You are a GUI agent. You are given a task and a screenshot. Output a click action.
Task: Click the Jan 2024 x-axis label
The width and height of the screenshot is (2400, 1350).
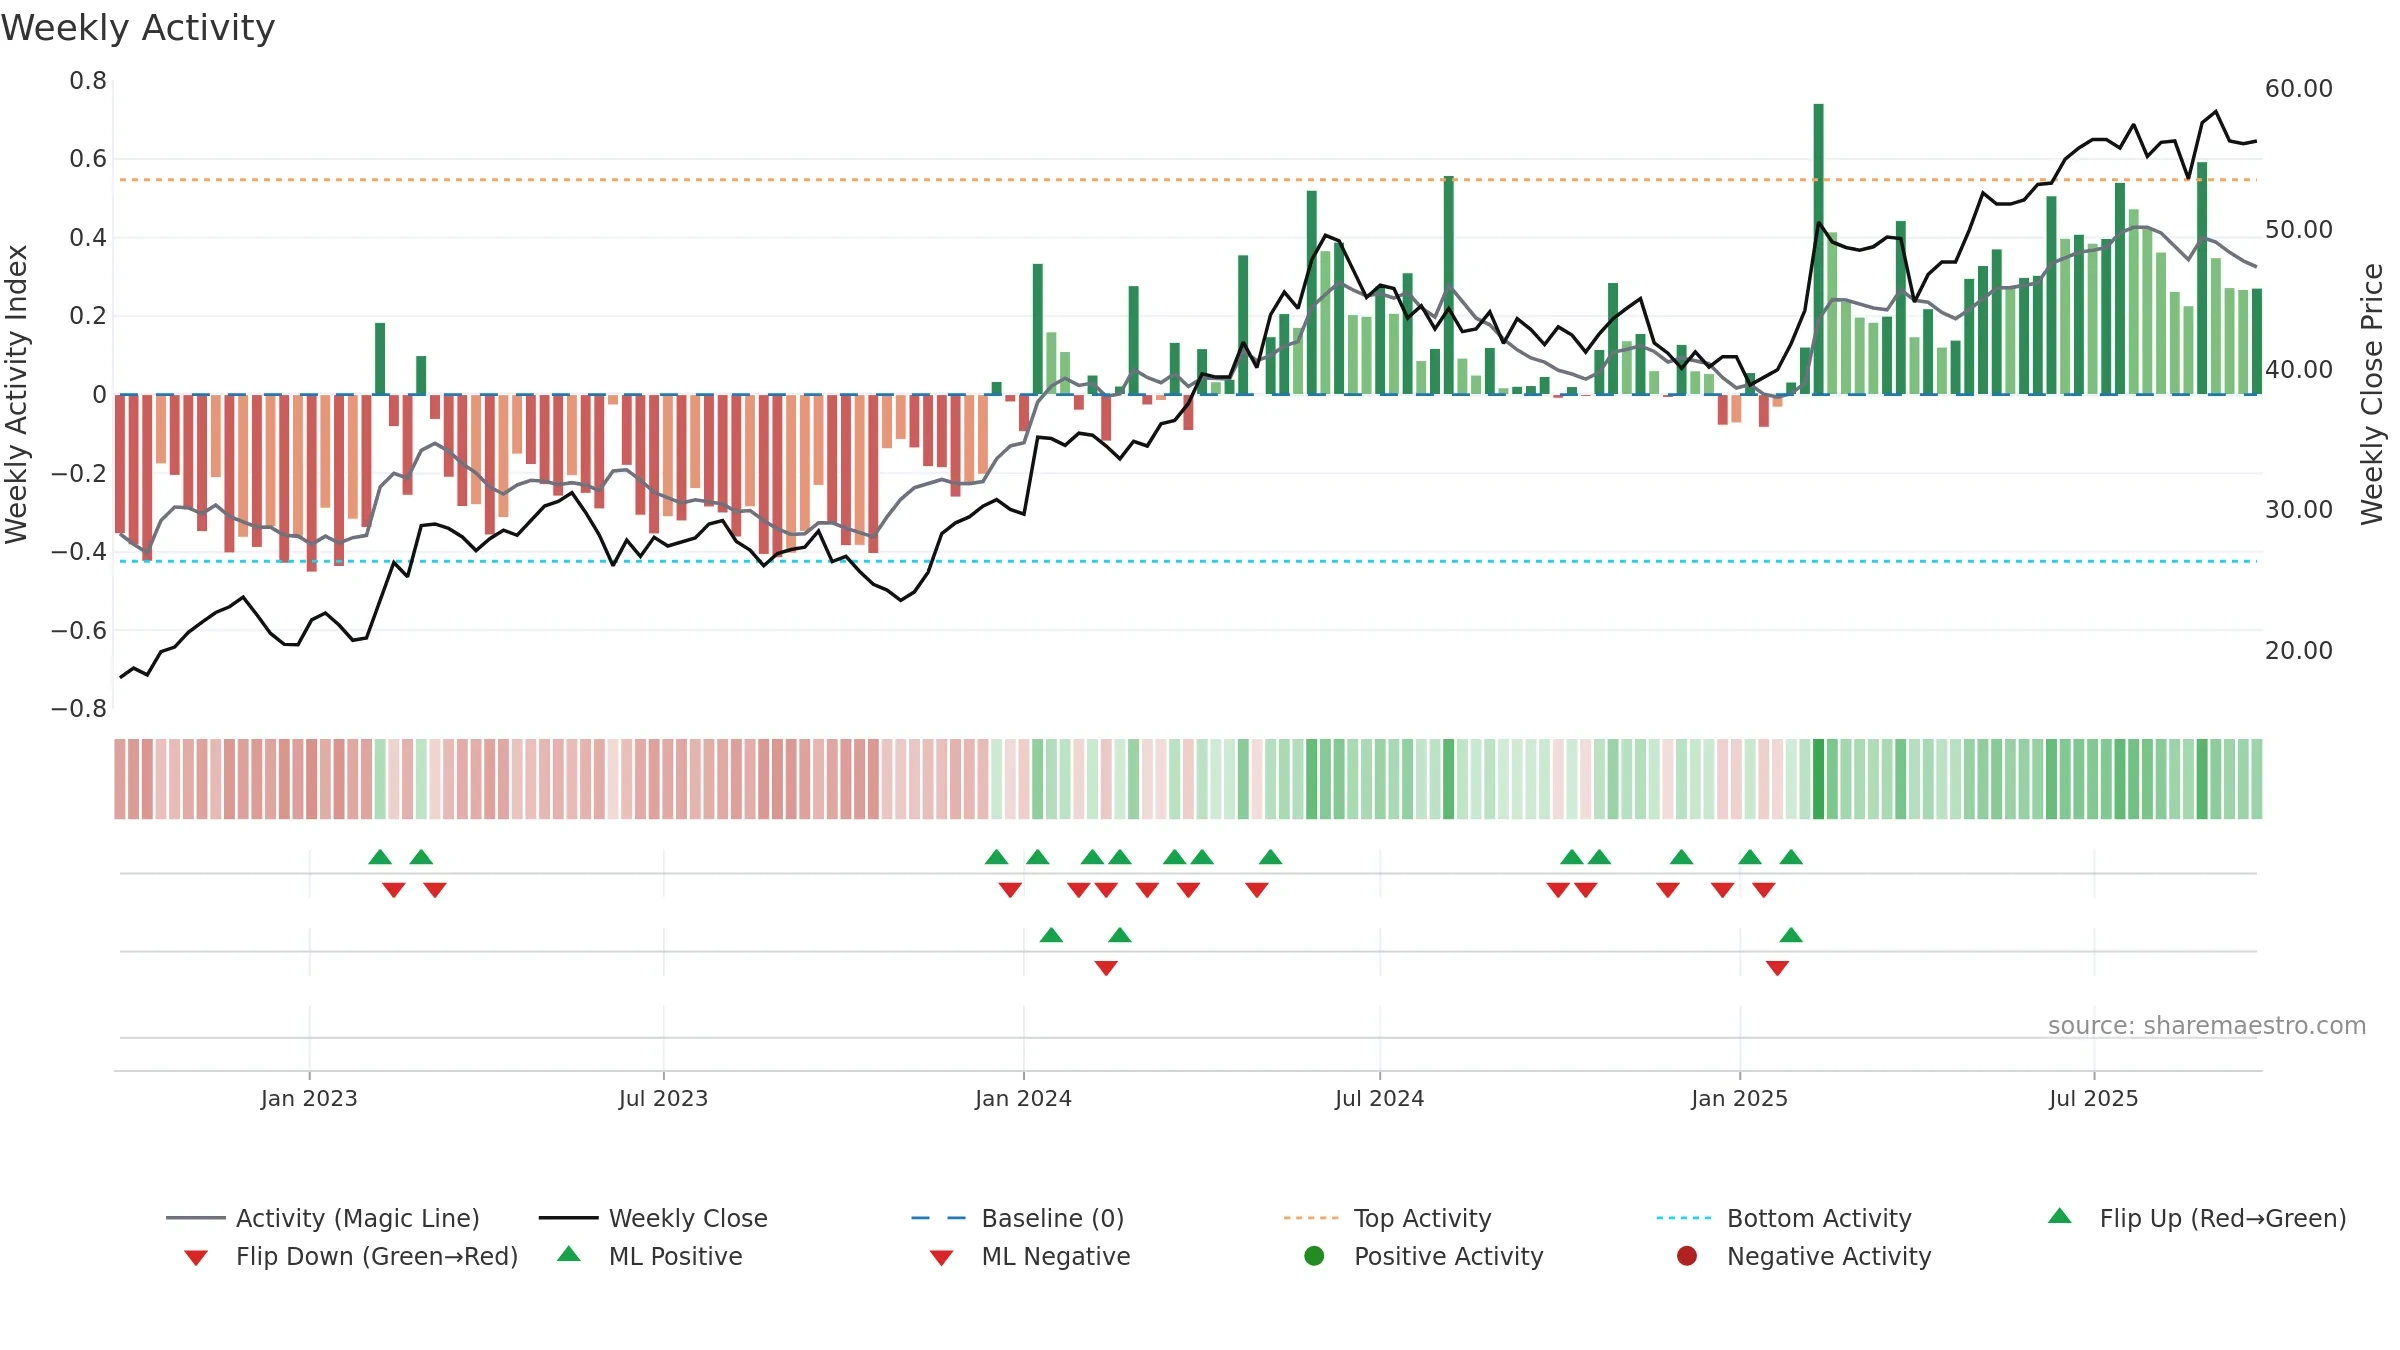point(1023,1098)
